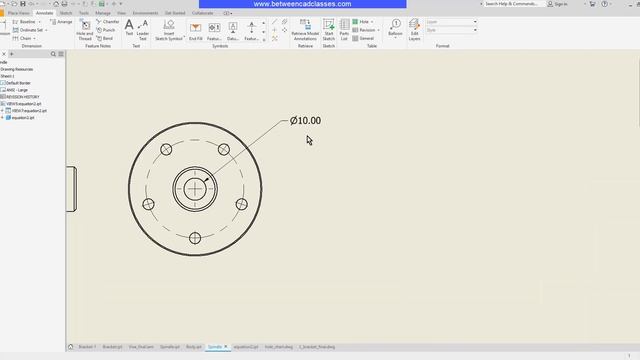Select the Hole and Thread note tool
This screenshot has width=640, height=360.
pyautogui.click(x=85, y=30)
